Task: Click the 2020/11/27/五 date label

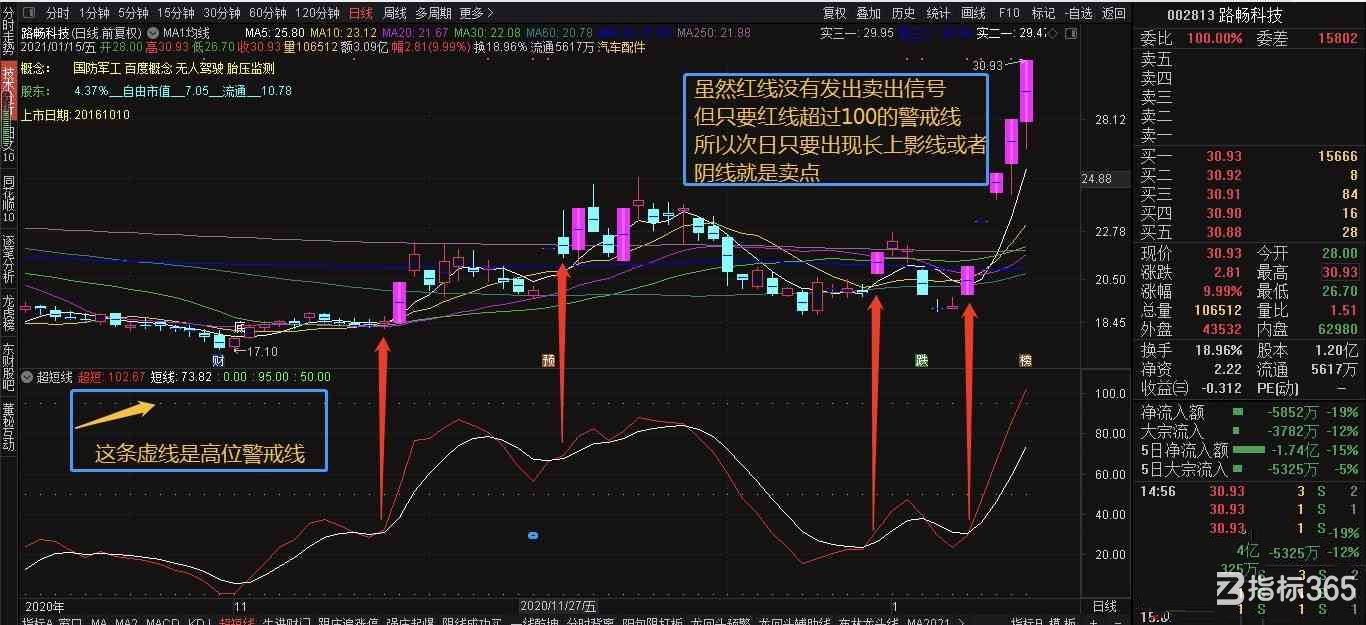Action: pos(558,606)
